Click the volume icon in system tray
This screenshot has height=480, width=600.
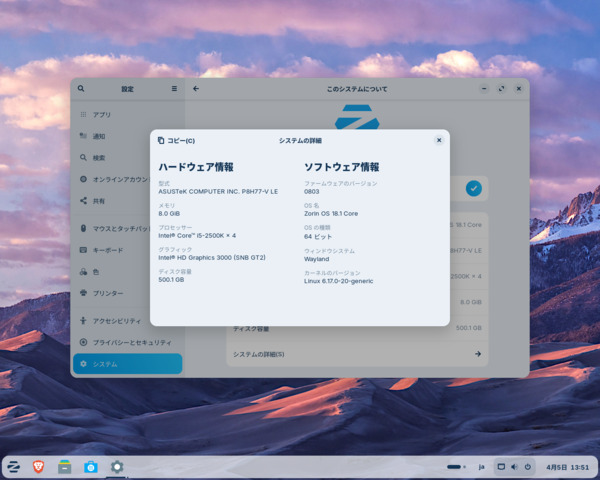(514, 467)
